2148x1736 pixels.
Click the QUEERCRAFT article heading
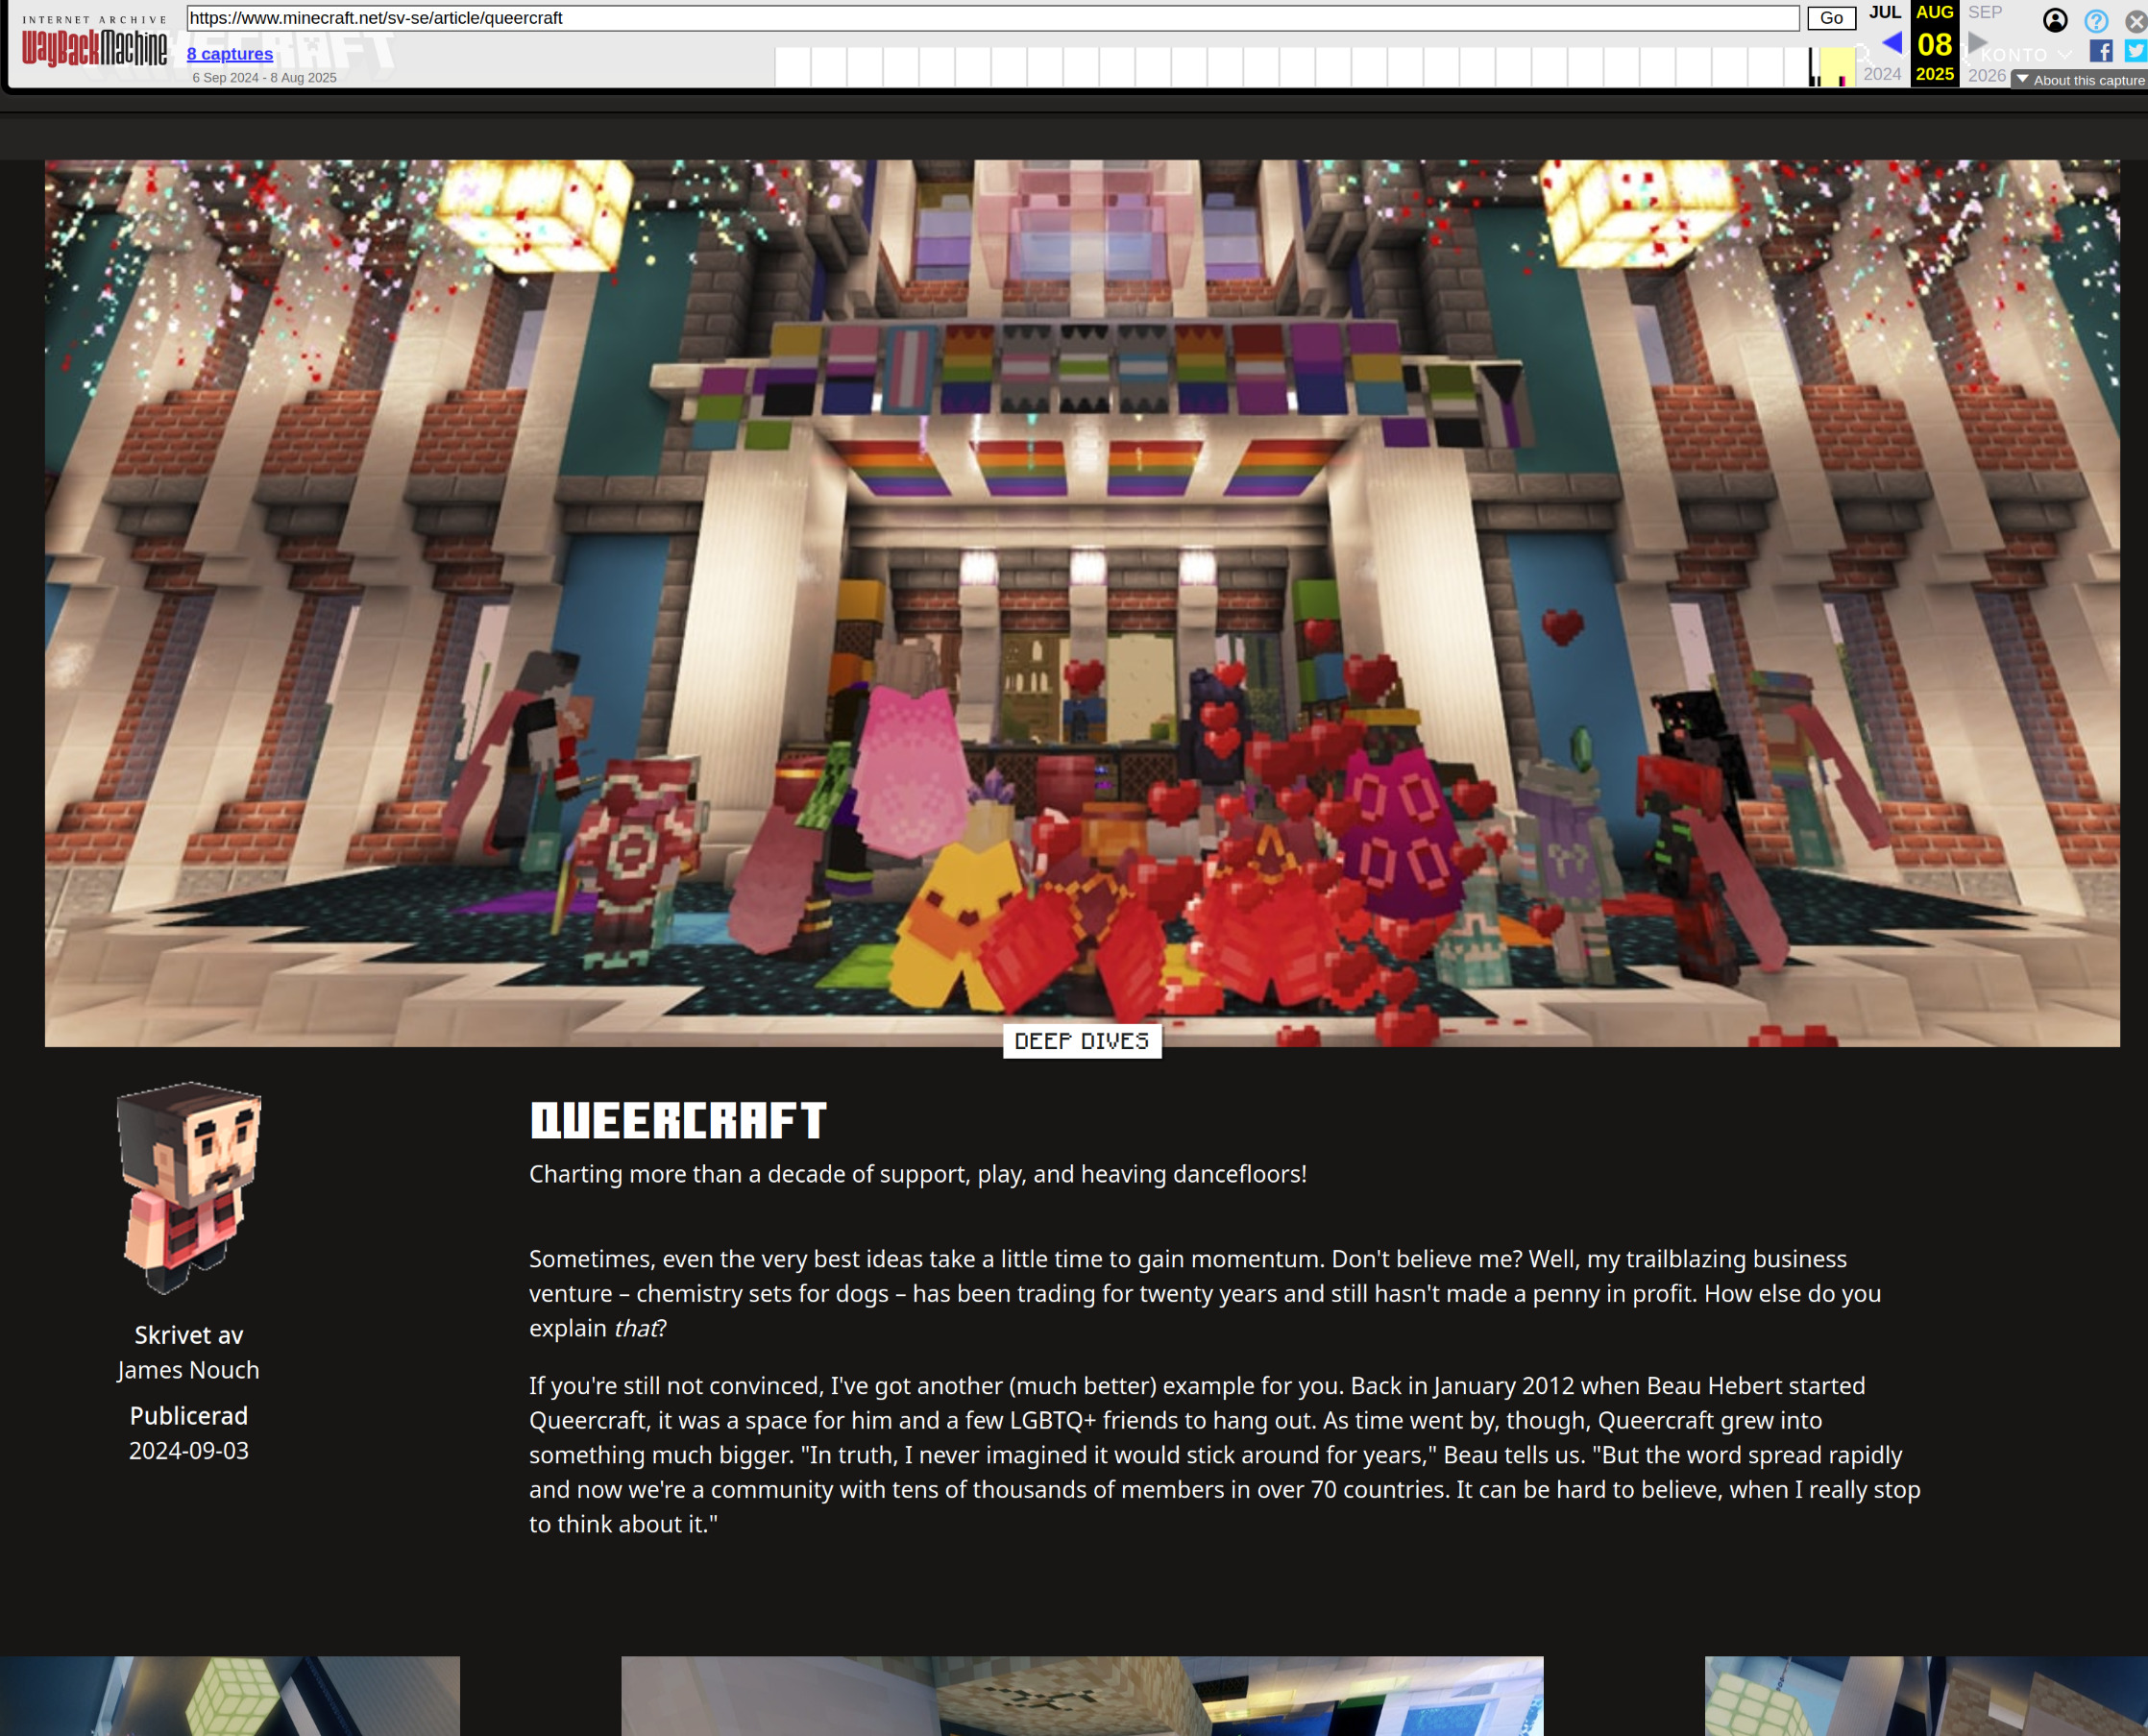coord(678,1120)
